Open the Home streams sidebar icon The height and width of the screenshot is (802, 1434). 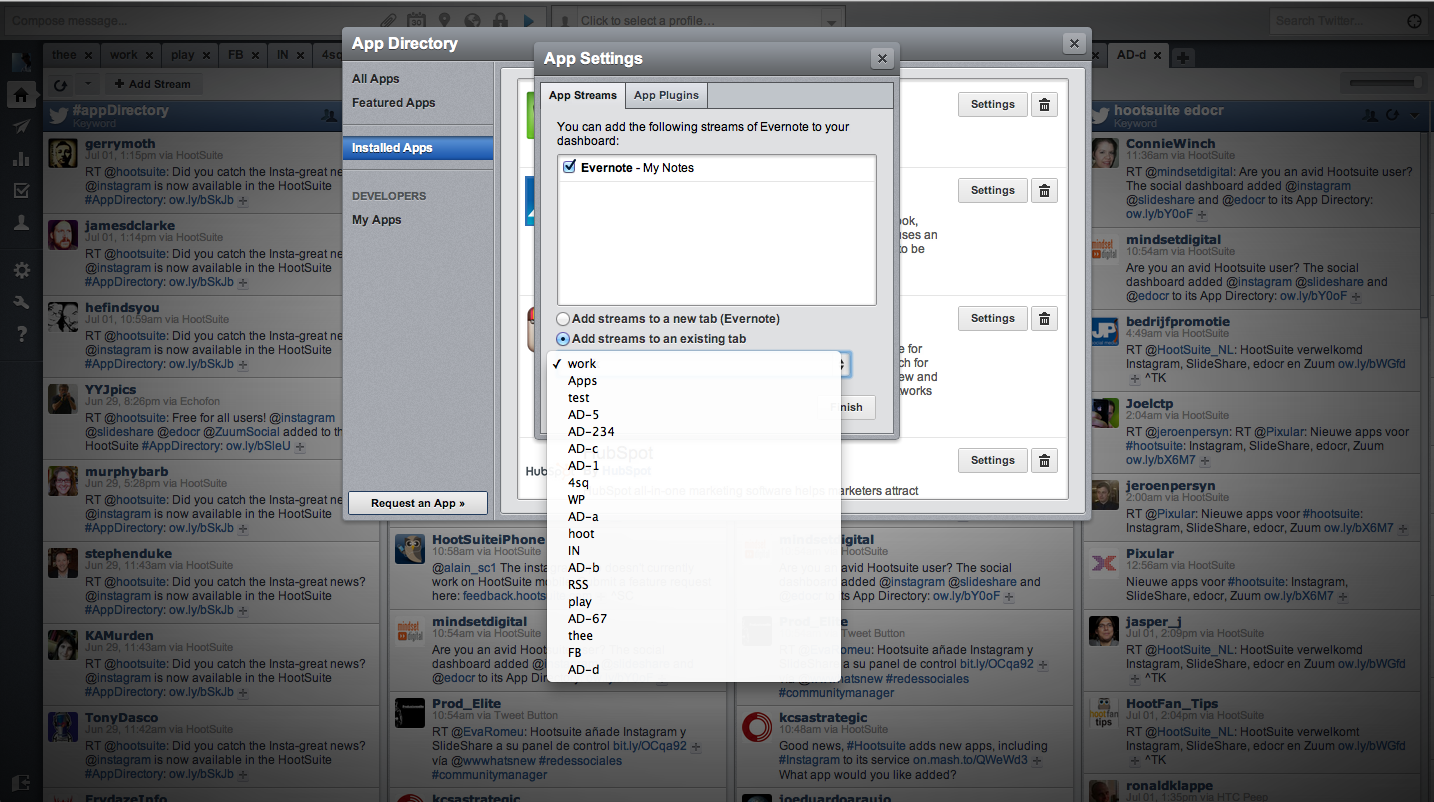(21, 96)
